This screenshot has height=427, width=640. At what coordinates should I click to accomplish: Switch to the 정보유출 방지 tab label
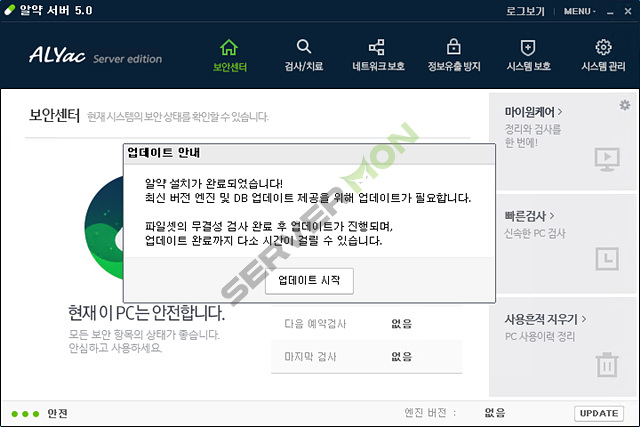(x=453, y=66)
